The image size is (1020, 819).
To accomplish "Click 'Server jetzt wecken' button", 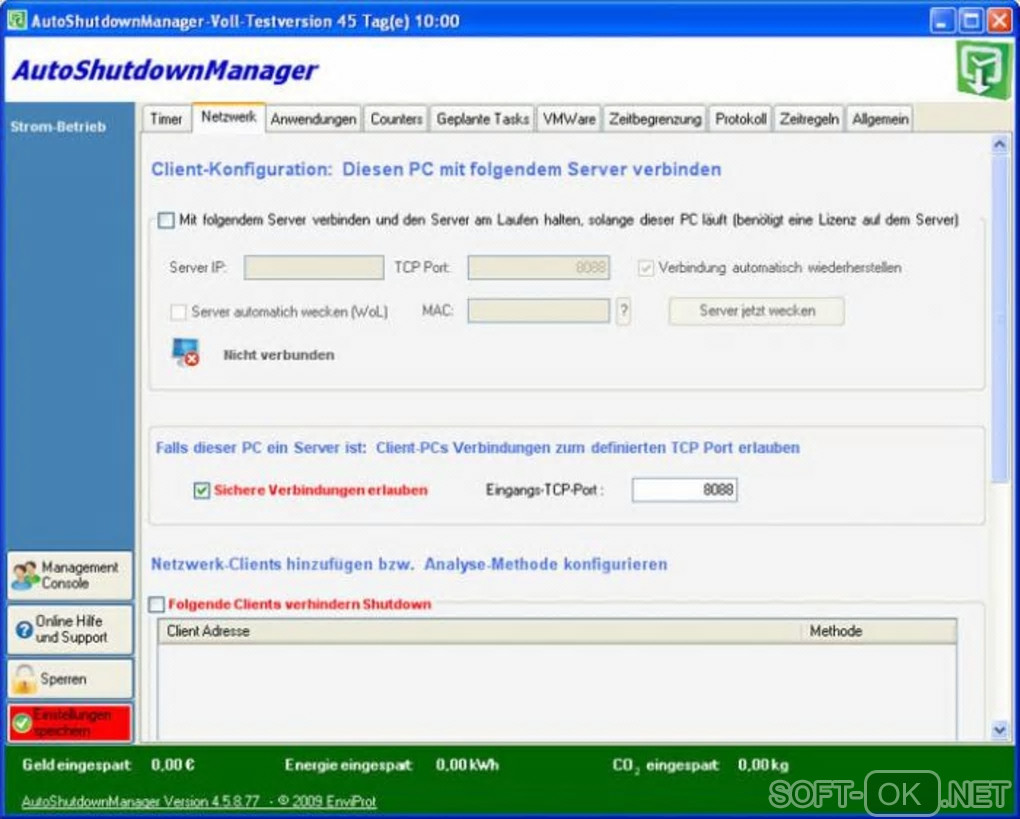I will tap(757, 311).
